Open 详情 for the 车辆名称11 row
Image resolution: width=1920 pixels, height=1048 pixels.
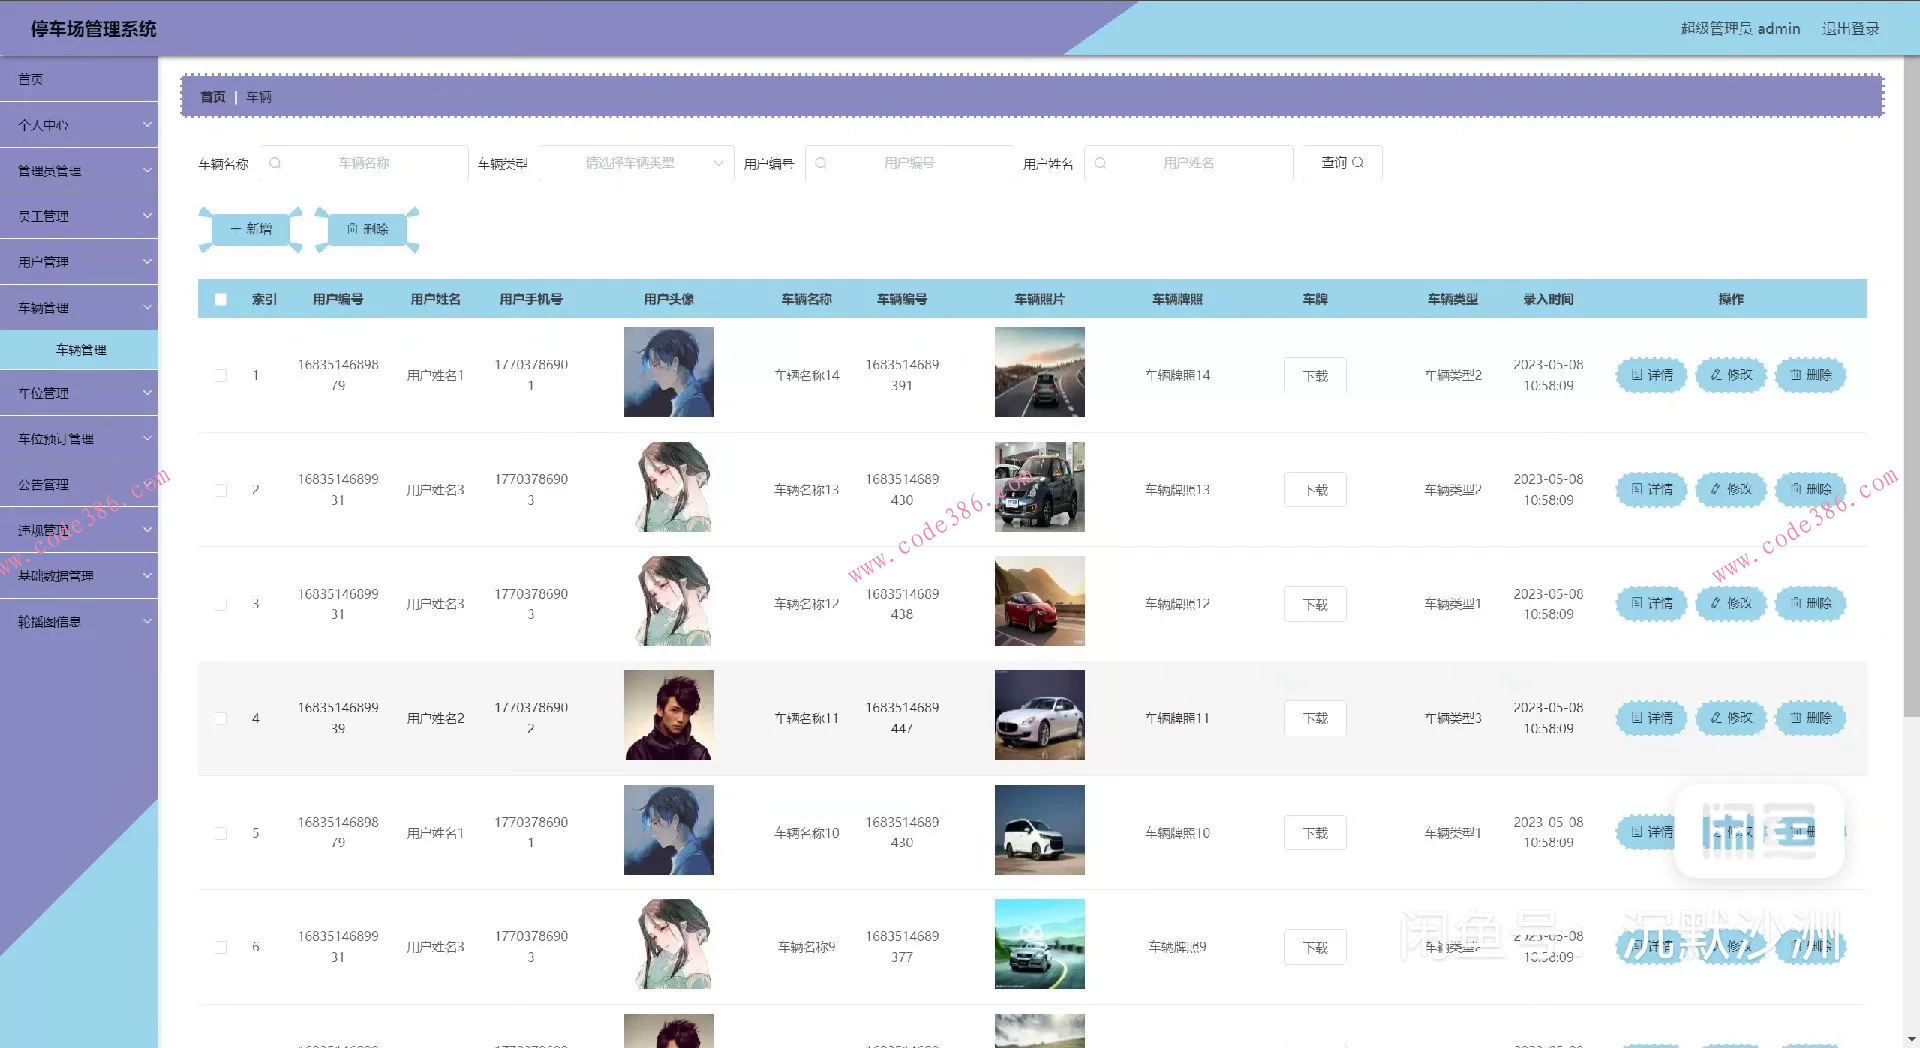point(1652,718)
